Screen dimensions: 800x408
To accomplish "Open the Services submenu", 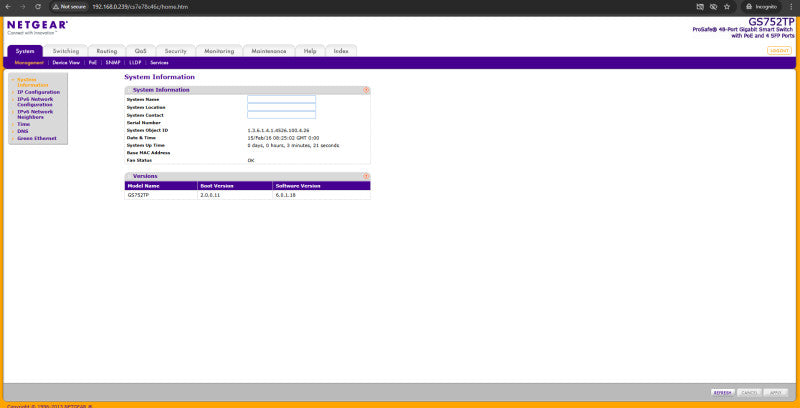I will (159, 63).
